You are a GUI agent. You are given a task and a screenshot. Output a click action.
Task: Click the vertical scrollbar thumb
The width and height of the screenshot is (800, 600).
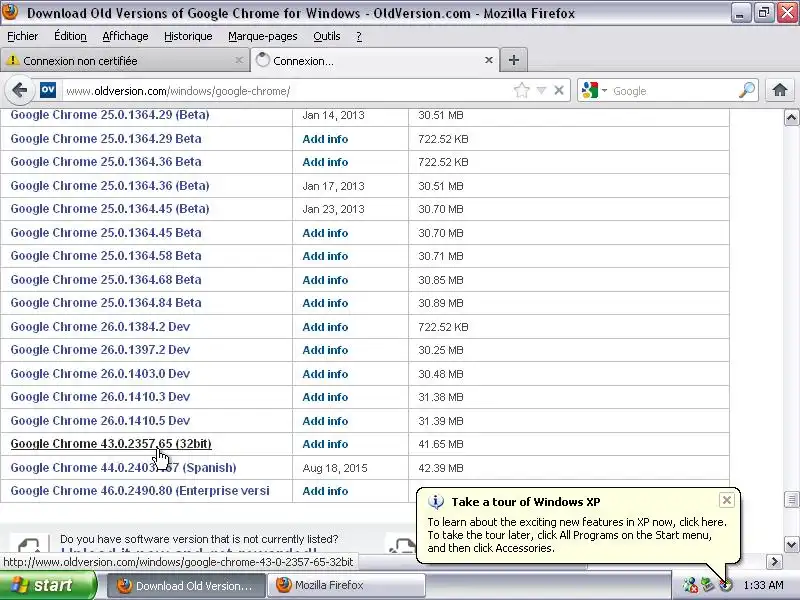791,499
